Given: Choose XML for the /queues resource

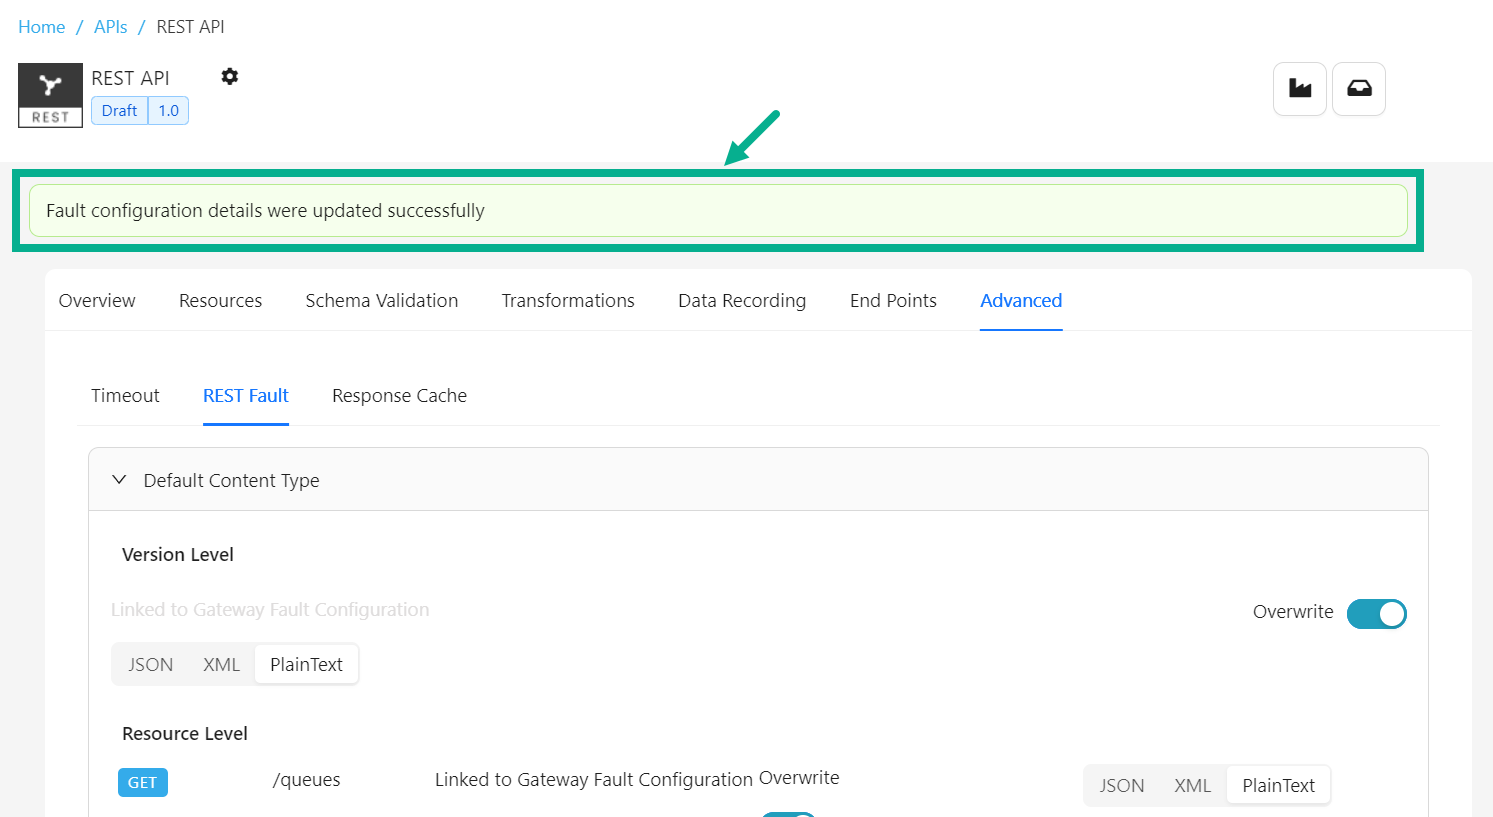Looking at the screenshot, I should pos(1192,786).
